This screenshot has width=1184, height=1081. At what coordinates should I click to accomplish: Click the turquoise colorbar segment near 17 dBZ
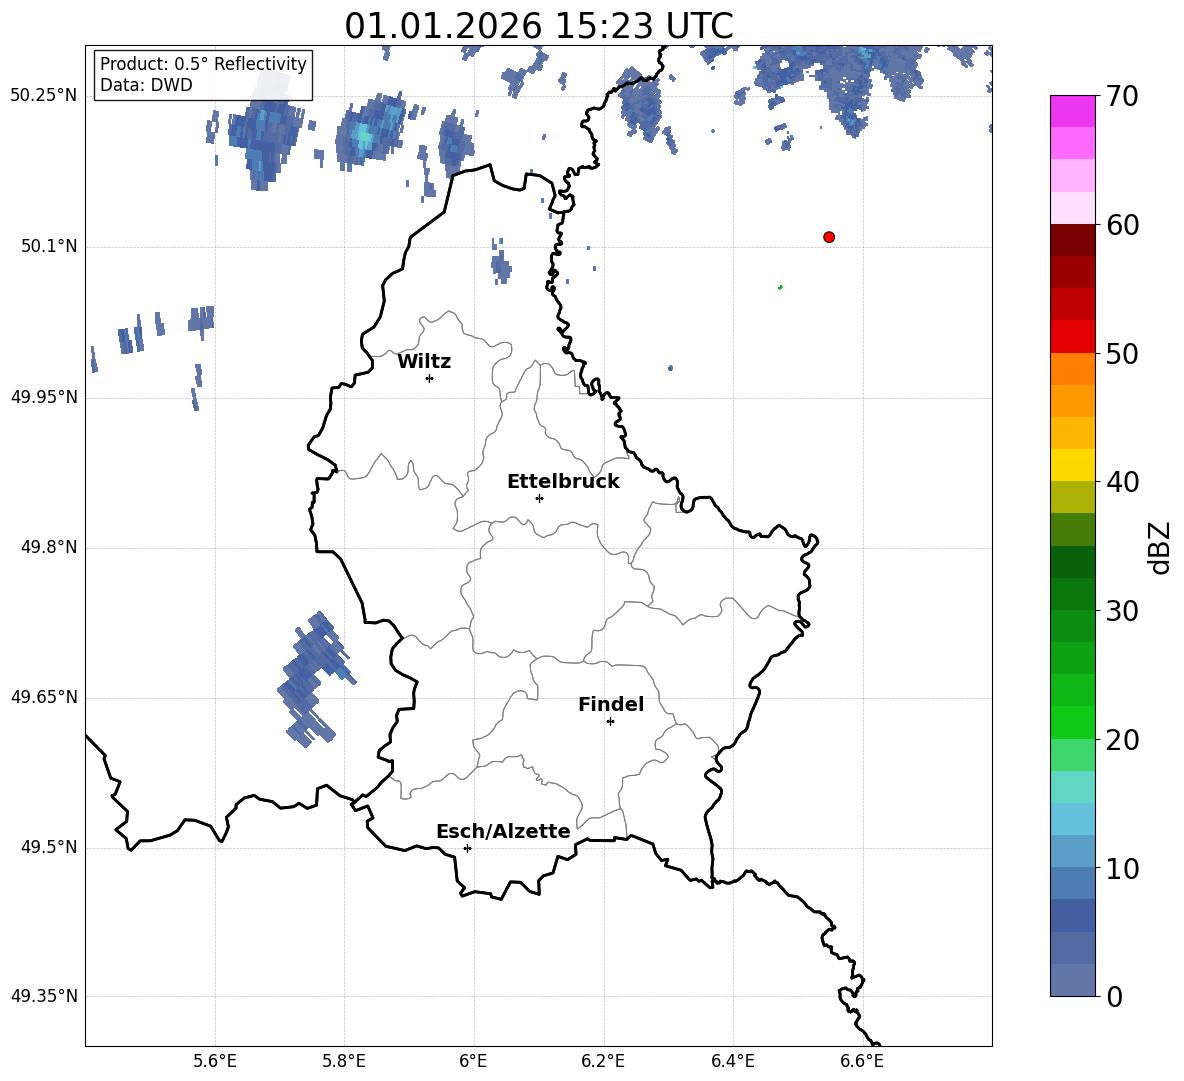click(1072, 787)
